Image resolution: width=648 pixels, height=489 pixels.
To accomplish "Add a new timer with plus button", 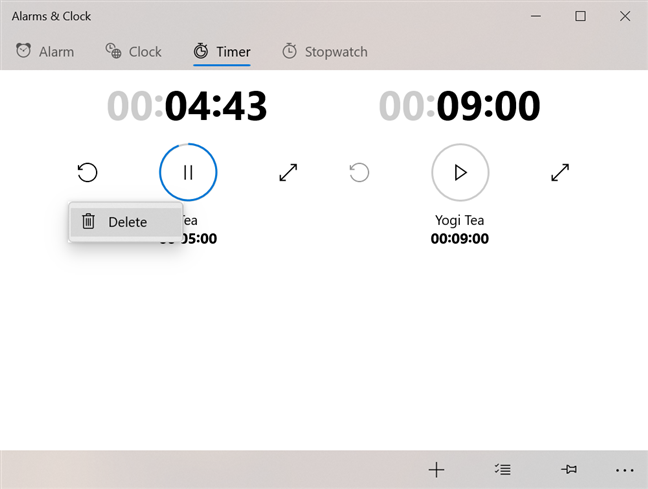I will coord(436,470).
